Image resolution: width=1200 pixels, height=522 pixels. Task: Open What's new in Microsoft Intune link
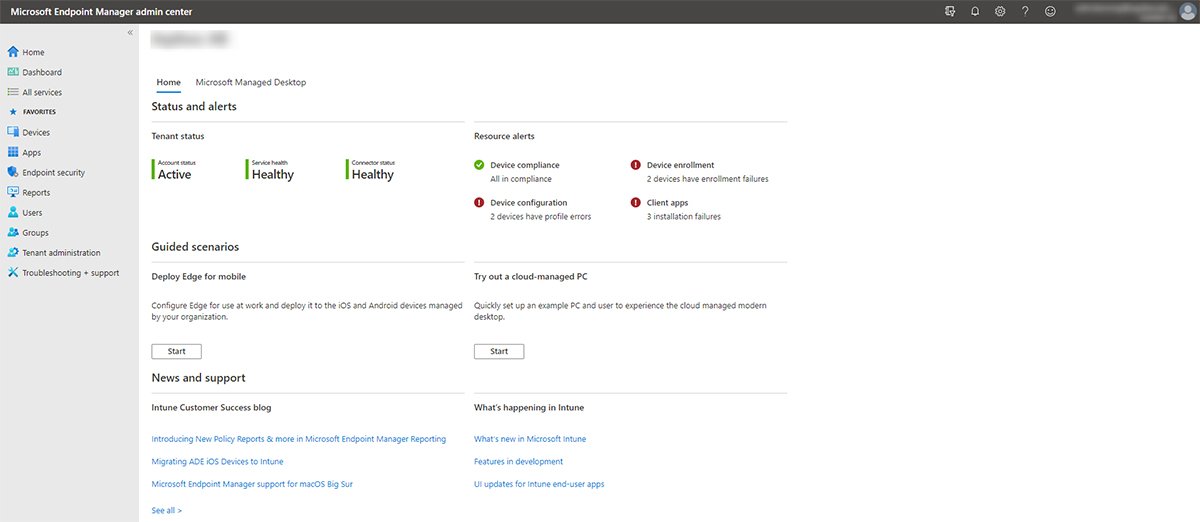pos(530,439)
